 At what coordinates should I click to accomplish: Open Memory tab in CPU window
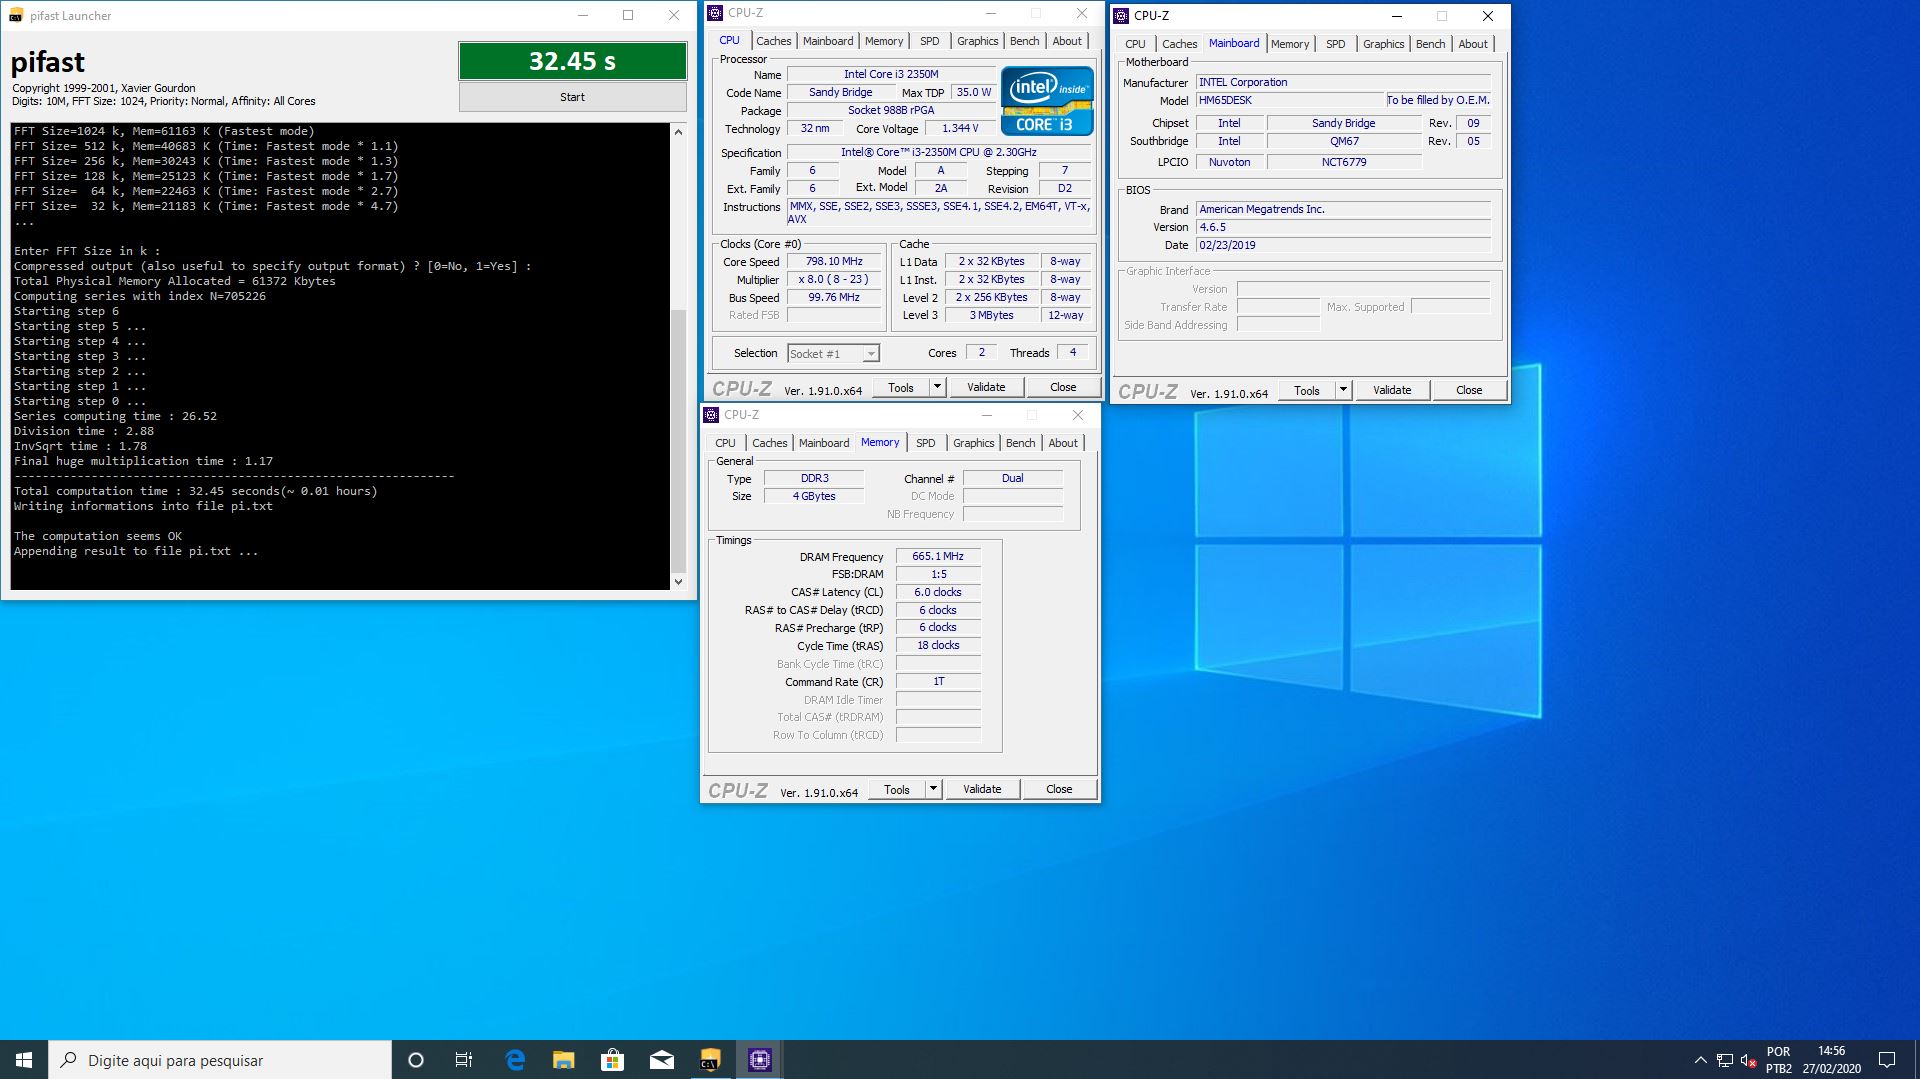coord(884,41)
